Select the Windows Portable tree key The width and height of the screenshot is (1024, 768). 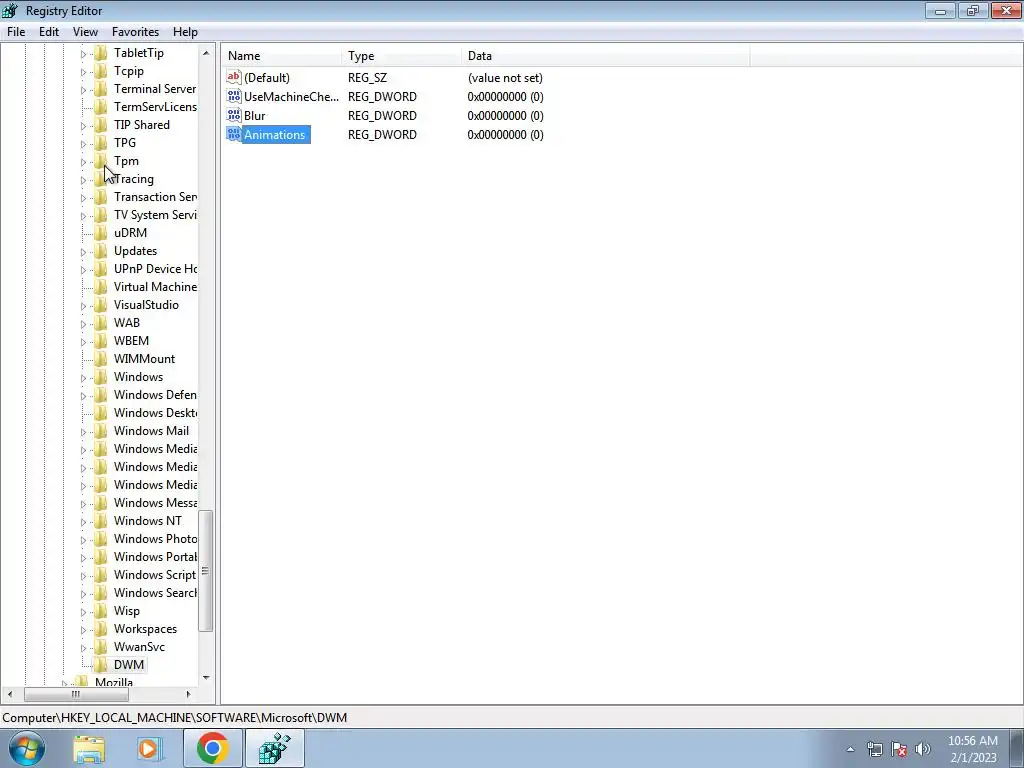pyautogui.click(x=155, y=557)
